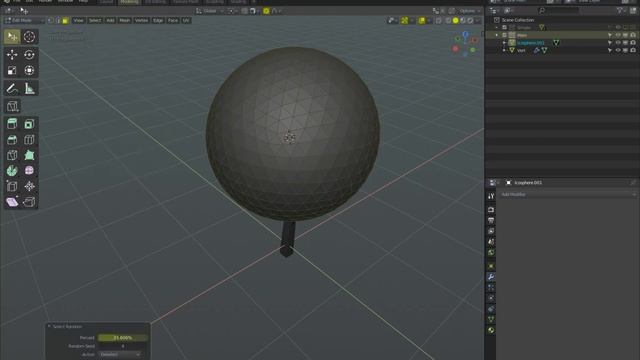
Task: Enable face select mode
Action: pyautogui.click(x=65, y=20)
